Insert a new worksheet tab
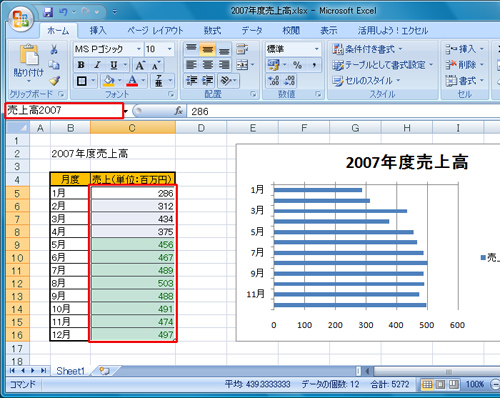The width and height of the screenshot is (500, 398). click(x=105, y=371)
